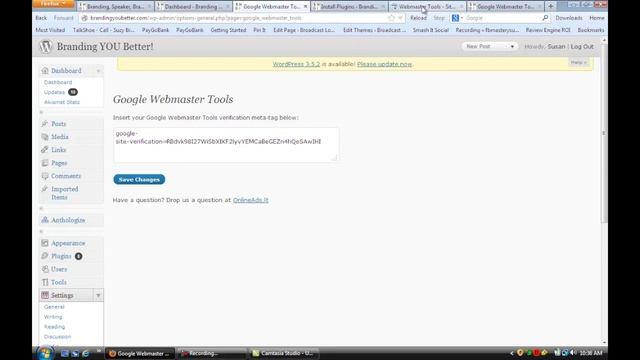
Task: Open the General settings submenu item
Action: pos(54,307)
